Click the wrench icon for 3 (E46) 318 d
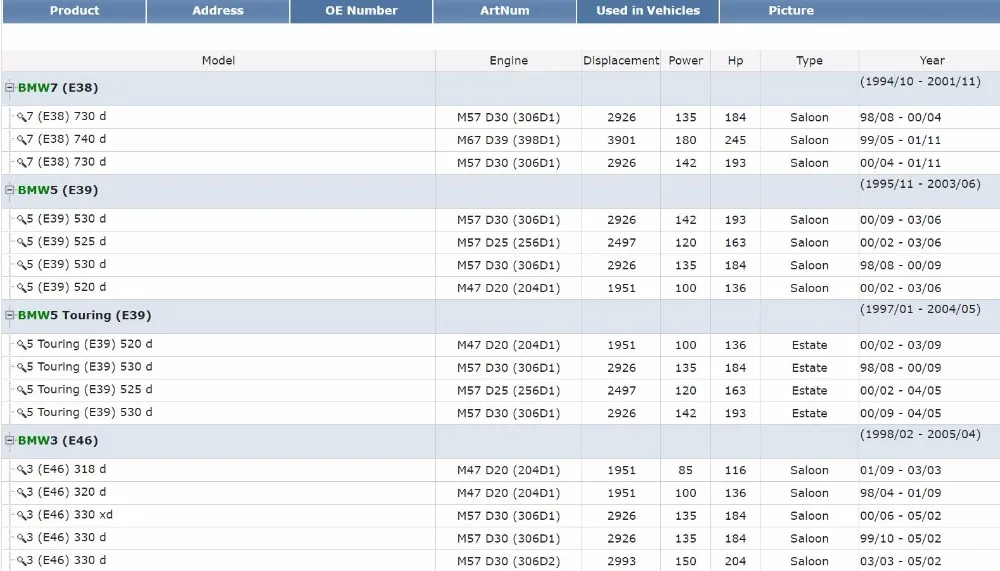The height and width of the screenshot is (571, 1000). pos(22,470)
